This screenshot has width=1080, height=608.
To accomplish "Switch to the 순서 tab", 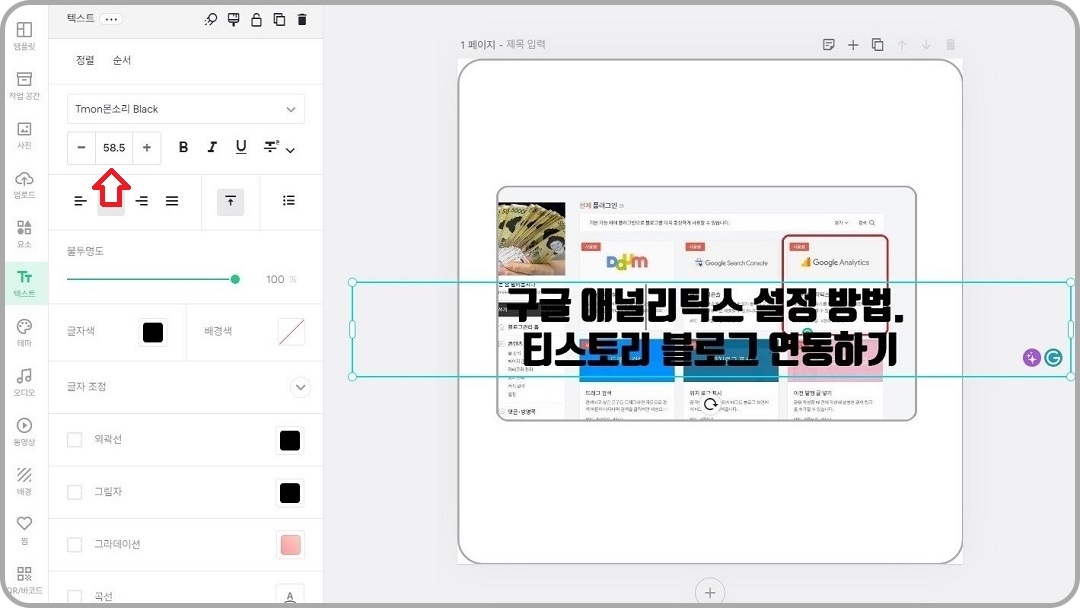I will pyautogui.click(x=122, y=60).
